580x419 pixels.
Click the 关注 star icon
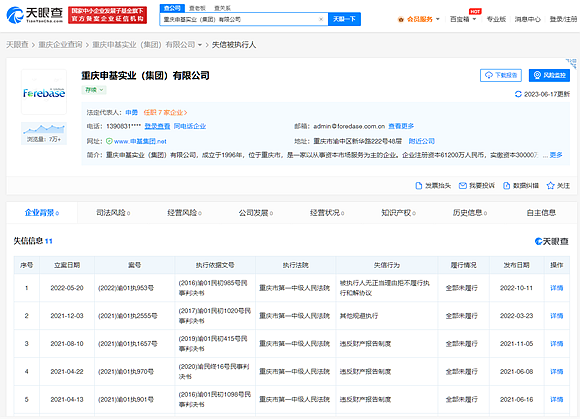click(x=550, y=186)
